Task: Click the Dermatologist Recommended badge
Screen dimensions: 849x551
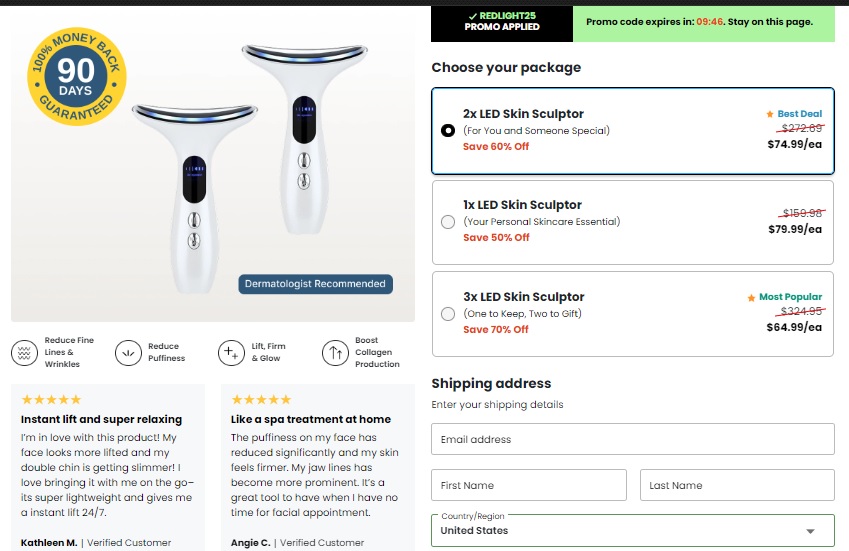Action: 315,284
